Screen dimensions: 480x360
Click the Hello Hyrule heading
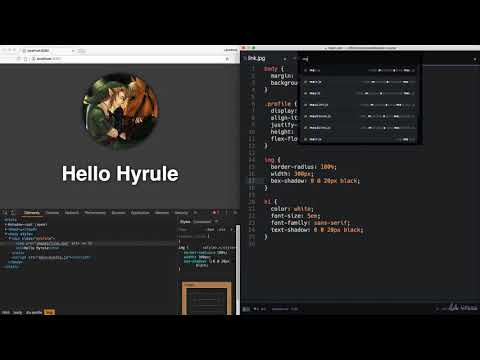[x=120, y=174]
